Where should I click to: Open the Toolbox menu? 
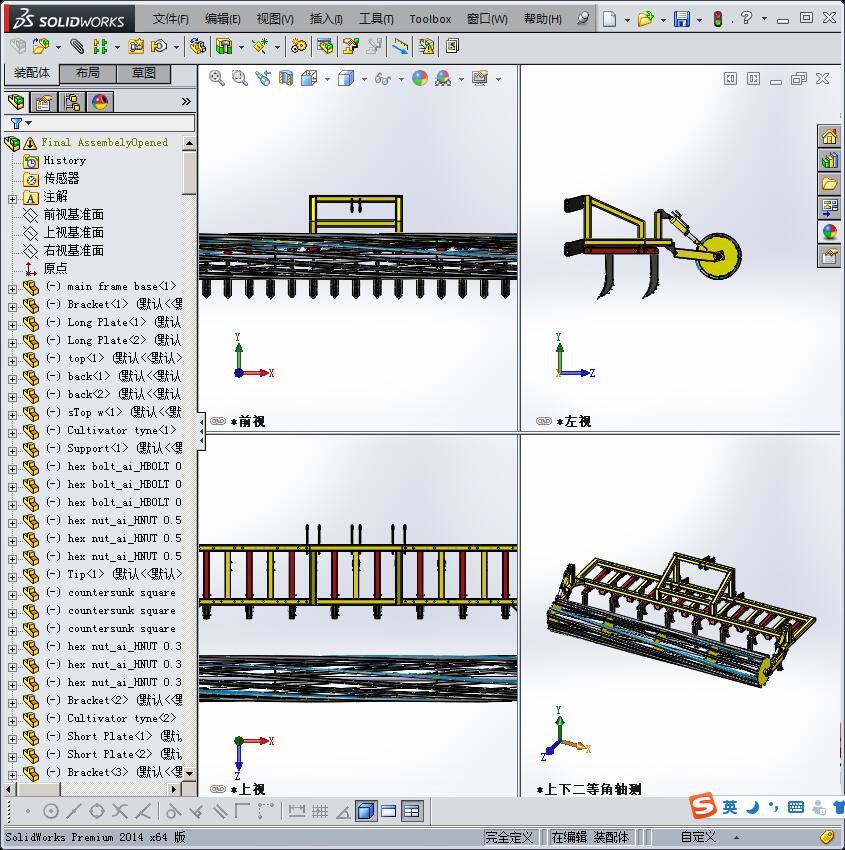point(430,19)
